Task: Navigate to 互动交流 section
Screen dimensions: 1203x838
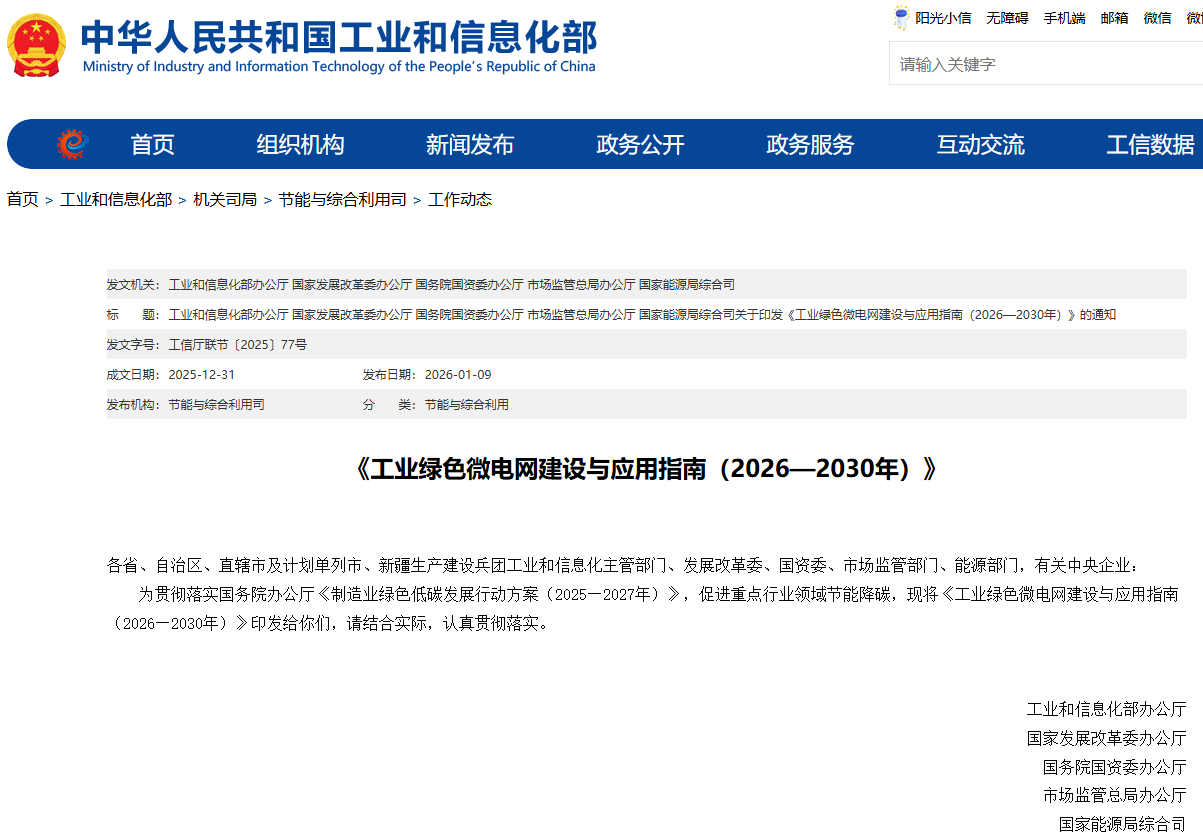Action: [980, 145]
